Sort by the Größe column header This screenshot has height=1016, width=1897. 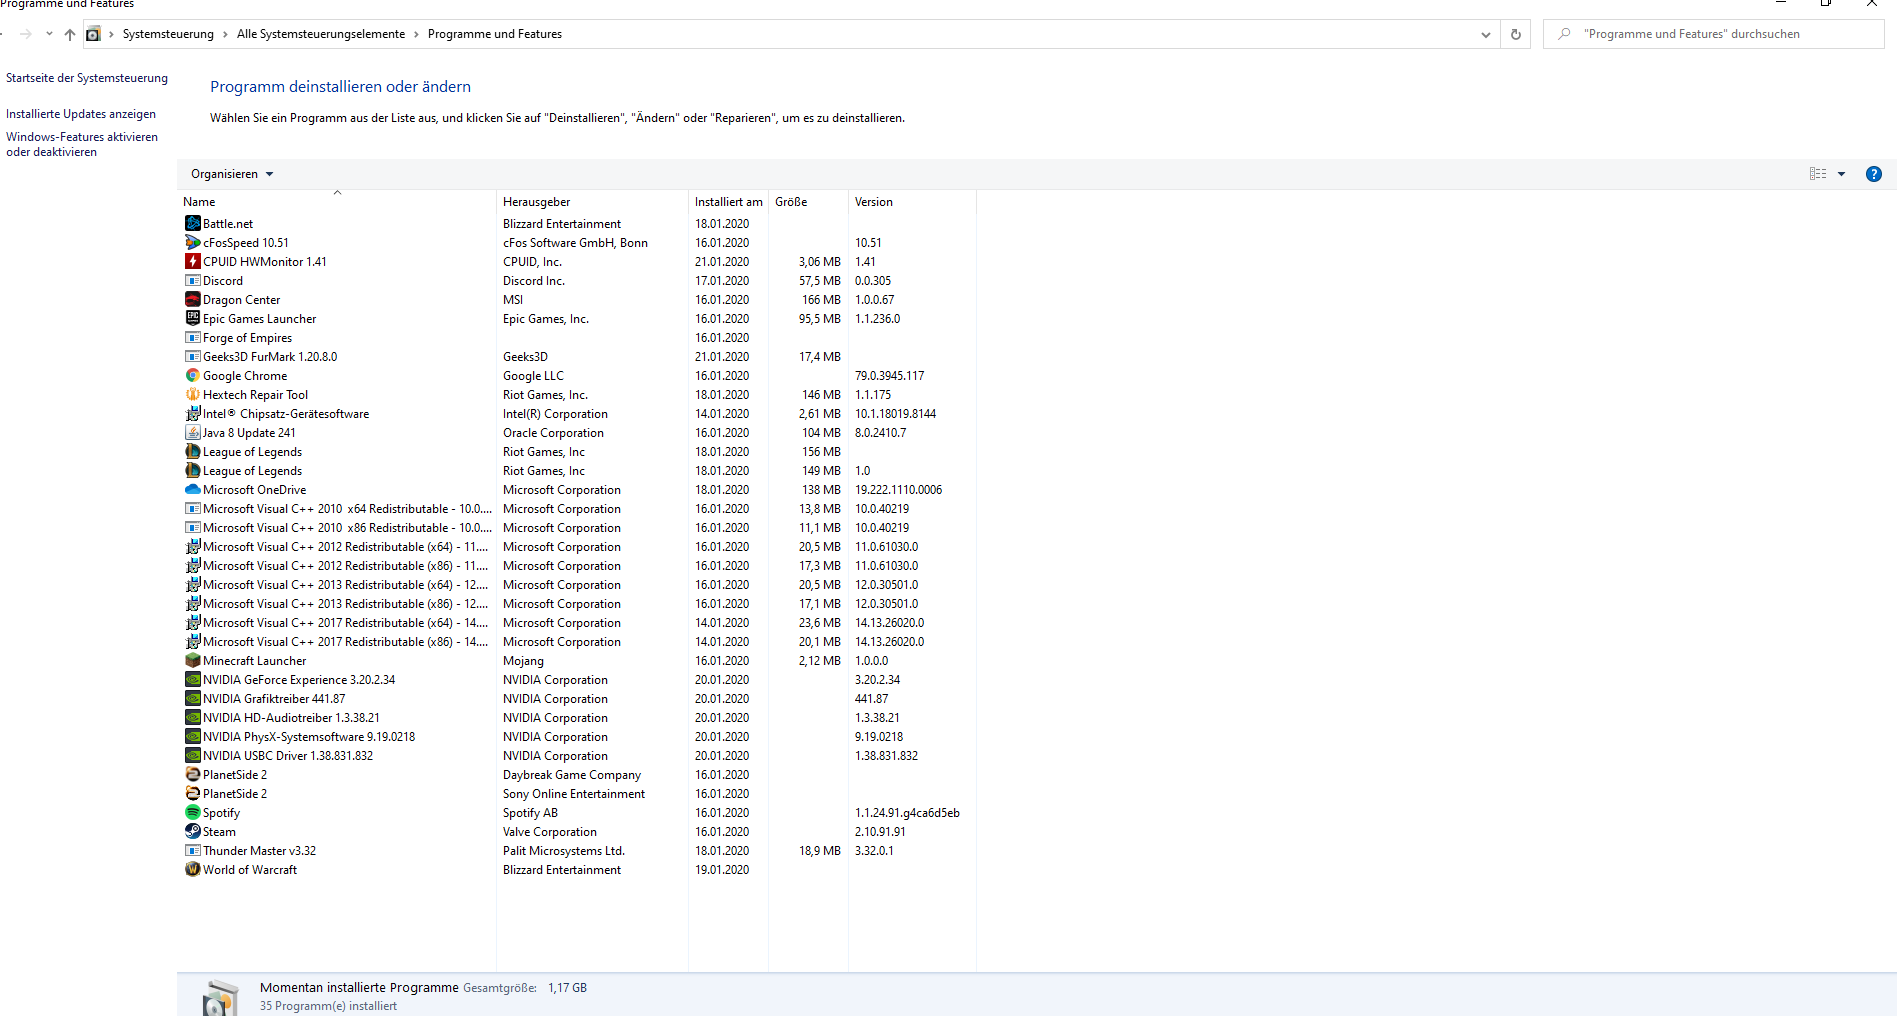point(808,201)
